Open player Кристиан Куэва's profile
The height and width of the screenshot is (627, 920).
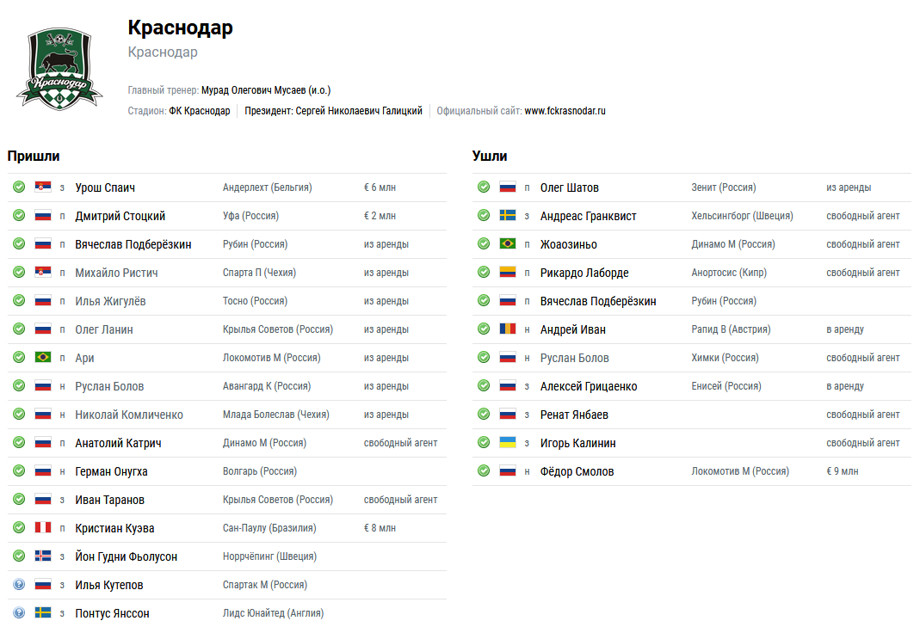(x=114, y=528)
